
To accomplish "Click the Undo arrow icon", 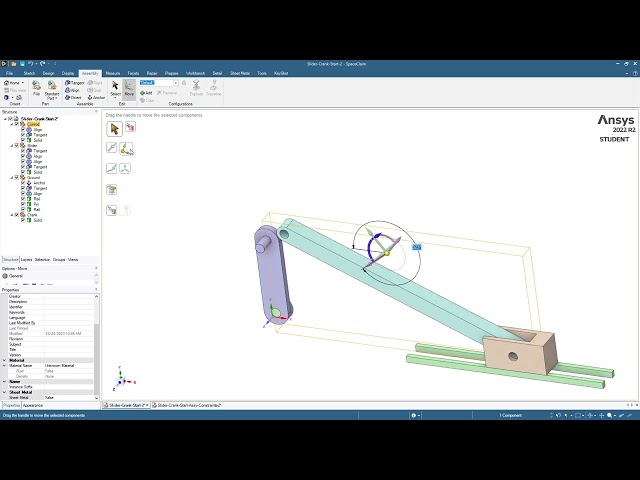I will (31, 64).
